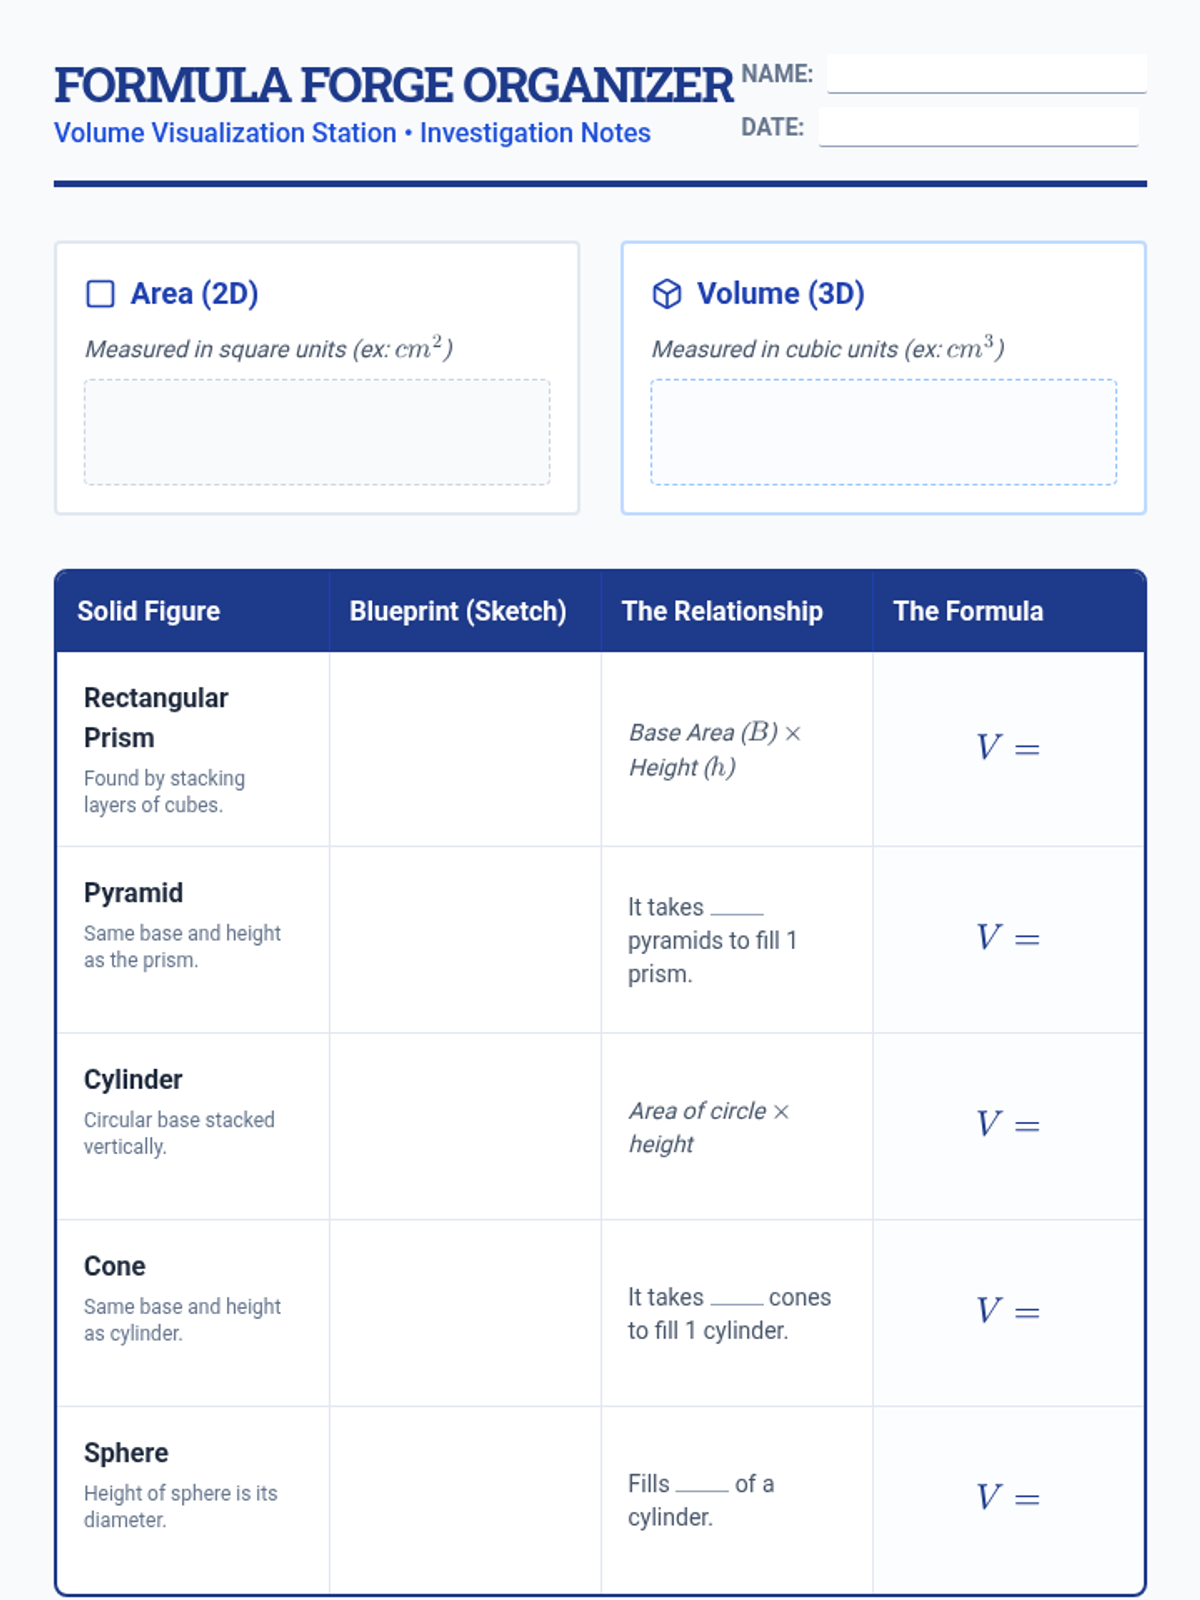The height and width of the screenshot is (1600, 1200).
Task: Click the Rectangular Prism sketch cell
Action: coord(465,749)
